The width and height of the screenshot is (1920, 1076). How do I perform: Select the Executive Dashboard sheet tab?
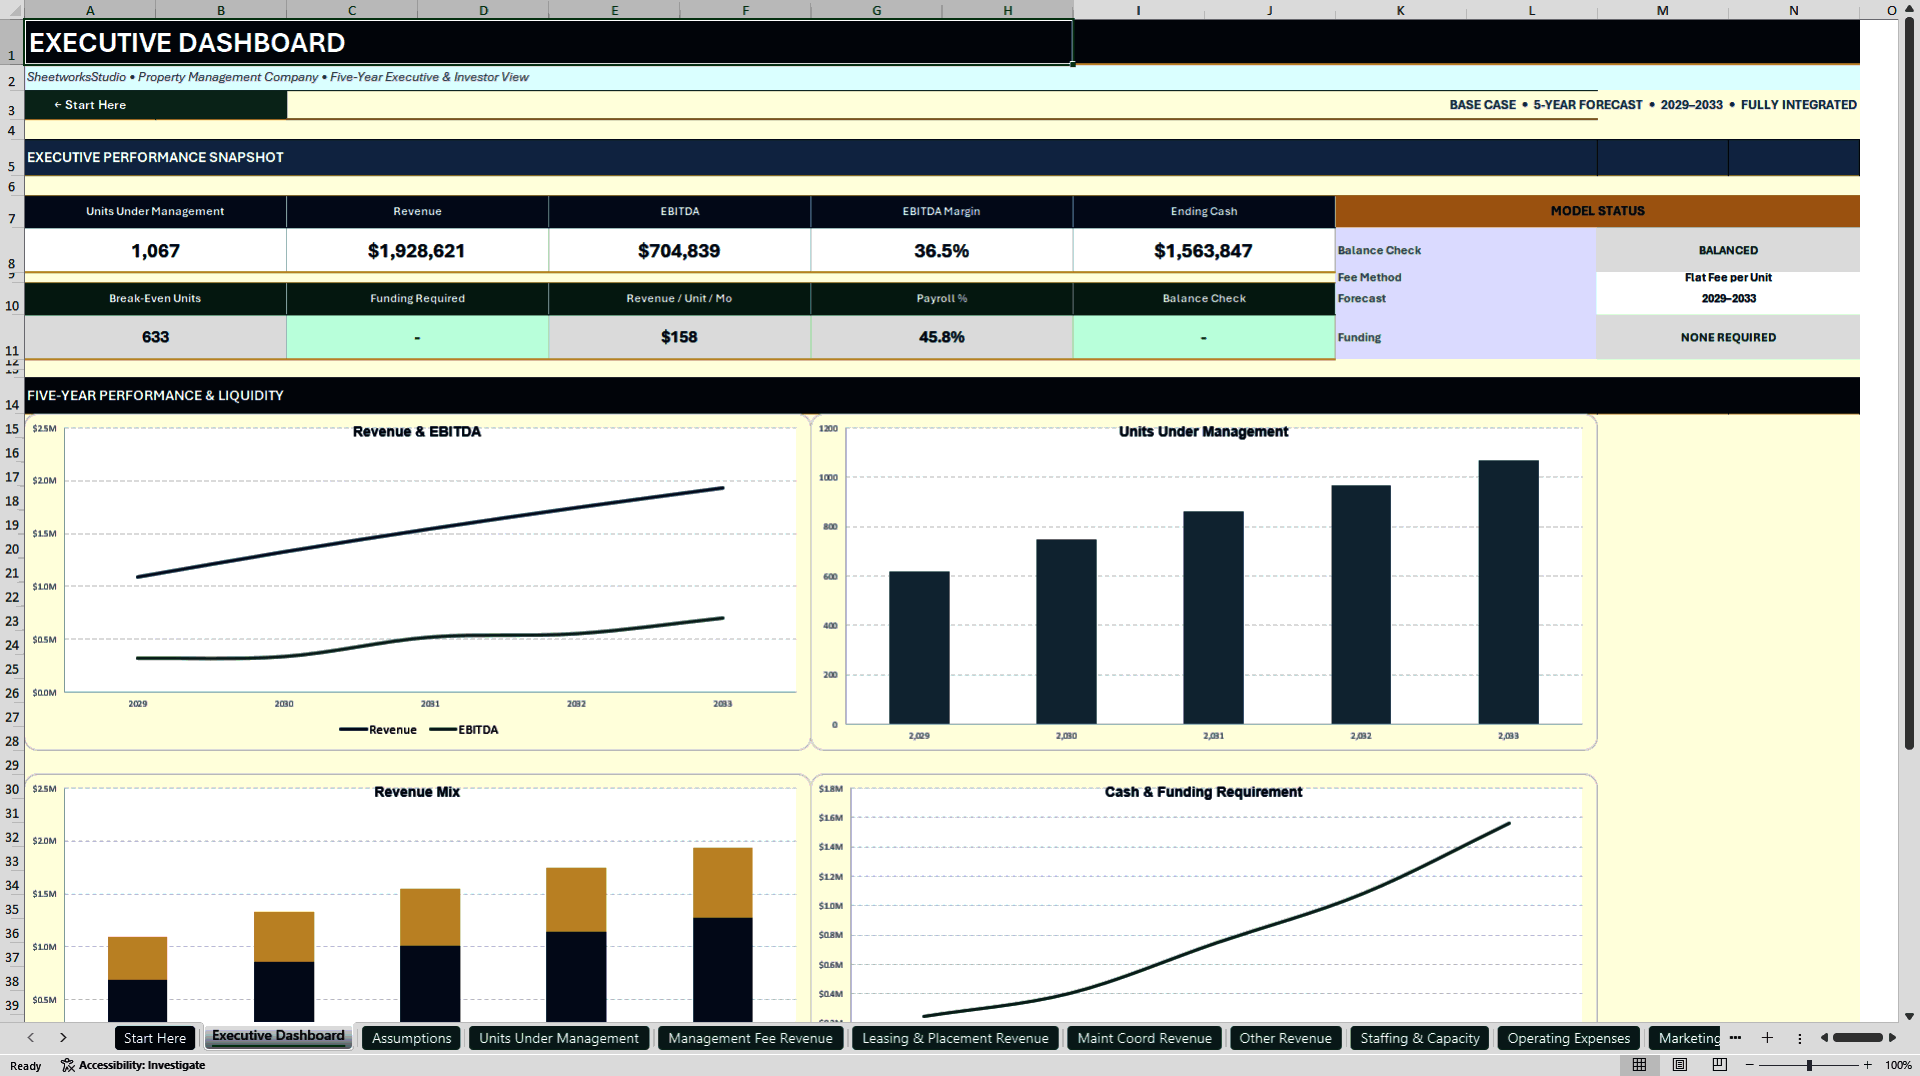(278, 1036)
